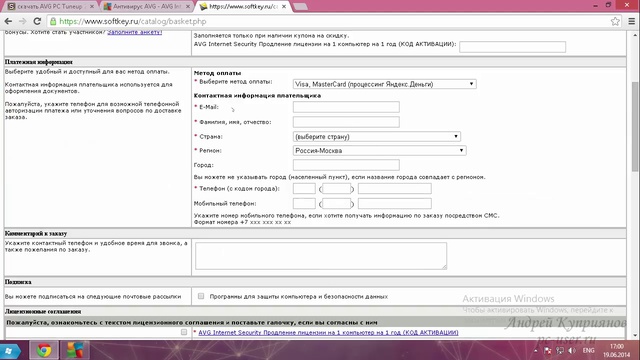Select the softkey.ru basket tab
This screenshot has height=360, width=640.
[x=243, y=7]
